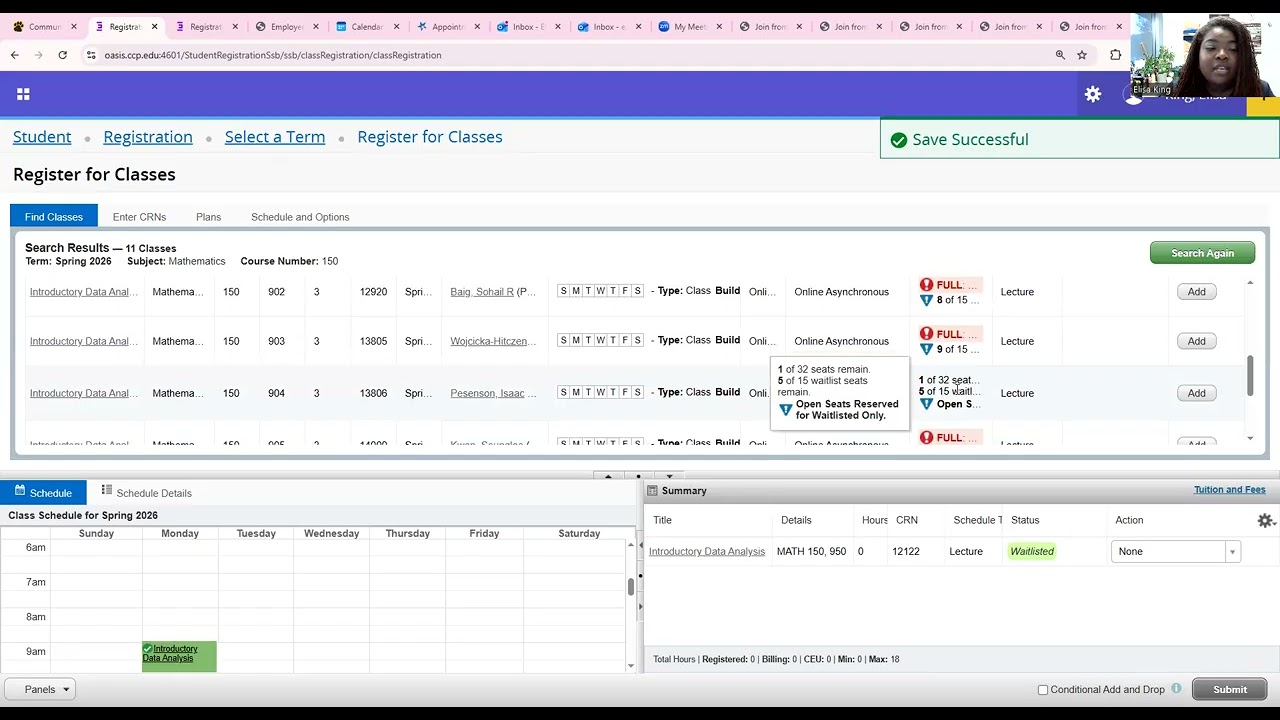Add section 903 with its Add button
1280x720 pixels.
[x=1196, y=341]
